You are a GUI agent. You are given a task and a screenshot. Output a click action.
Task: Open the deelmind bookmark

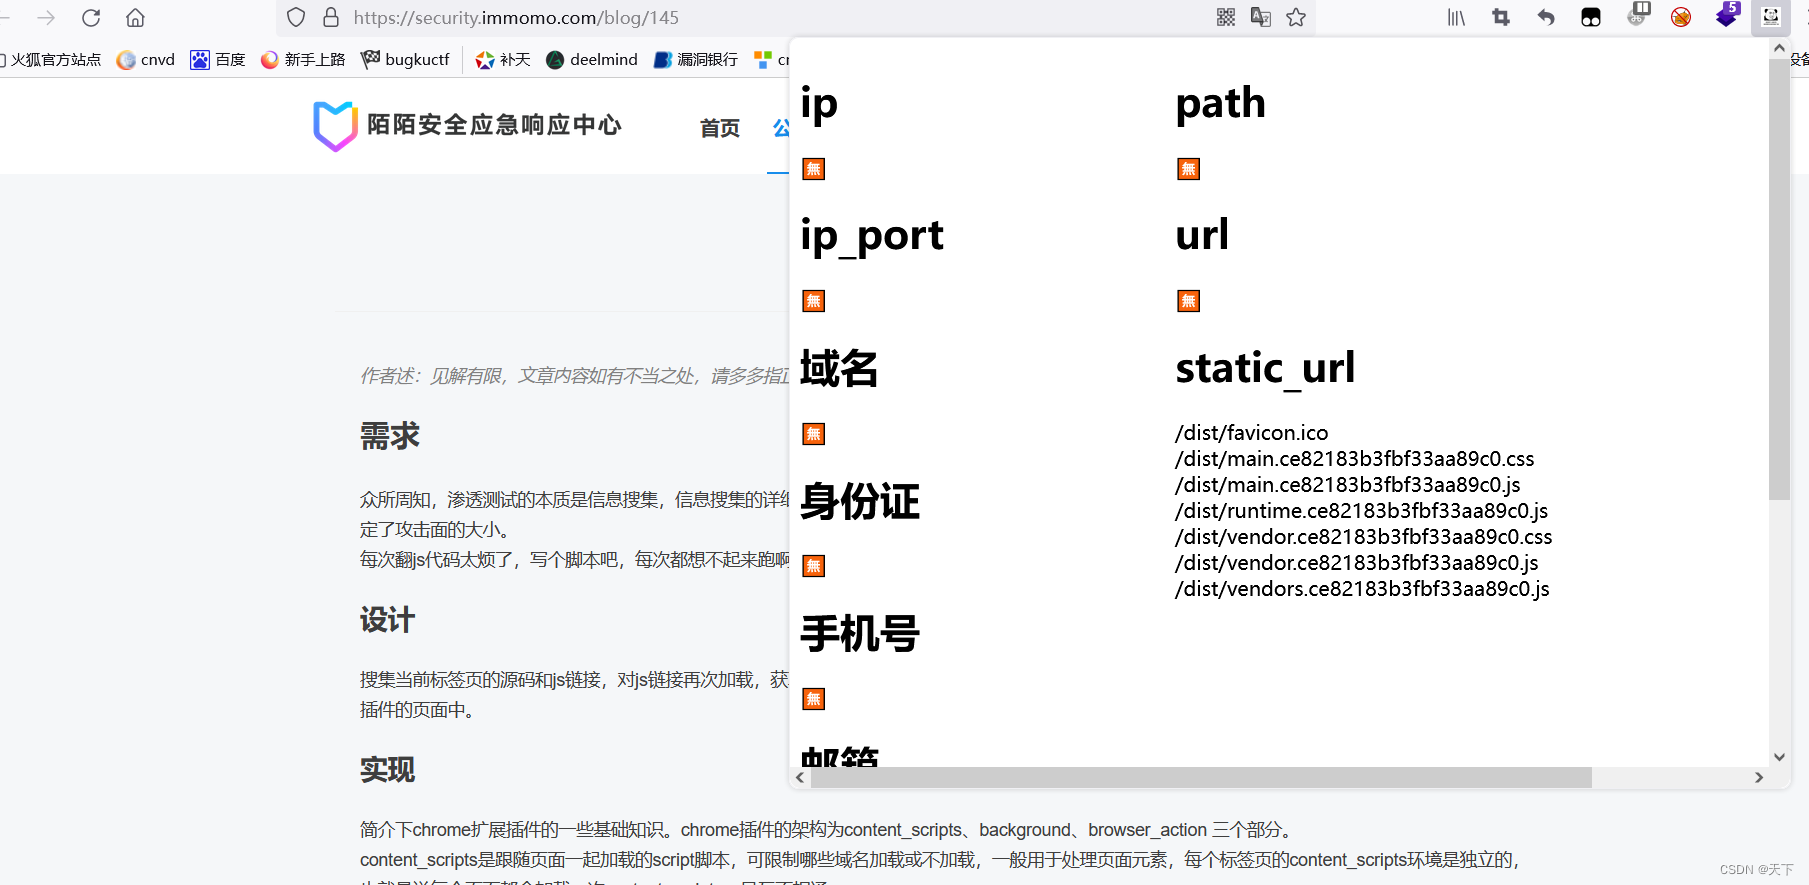click(592, 60)
